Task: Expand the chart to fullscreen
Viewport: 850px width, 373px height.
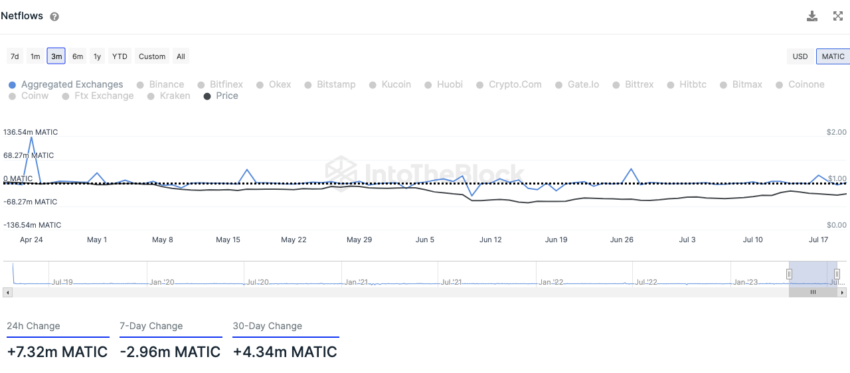Action: (x=838, y=16)
